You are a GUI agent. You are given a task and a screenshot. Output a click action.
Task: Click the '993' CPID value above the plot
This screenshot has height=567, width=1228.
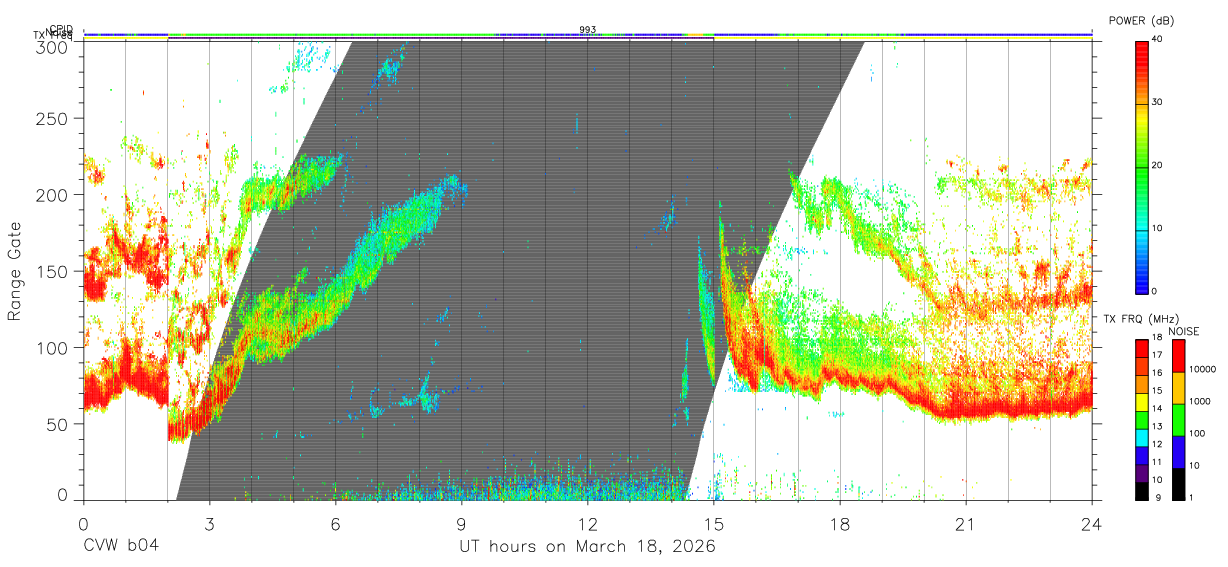pos(588,30)
